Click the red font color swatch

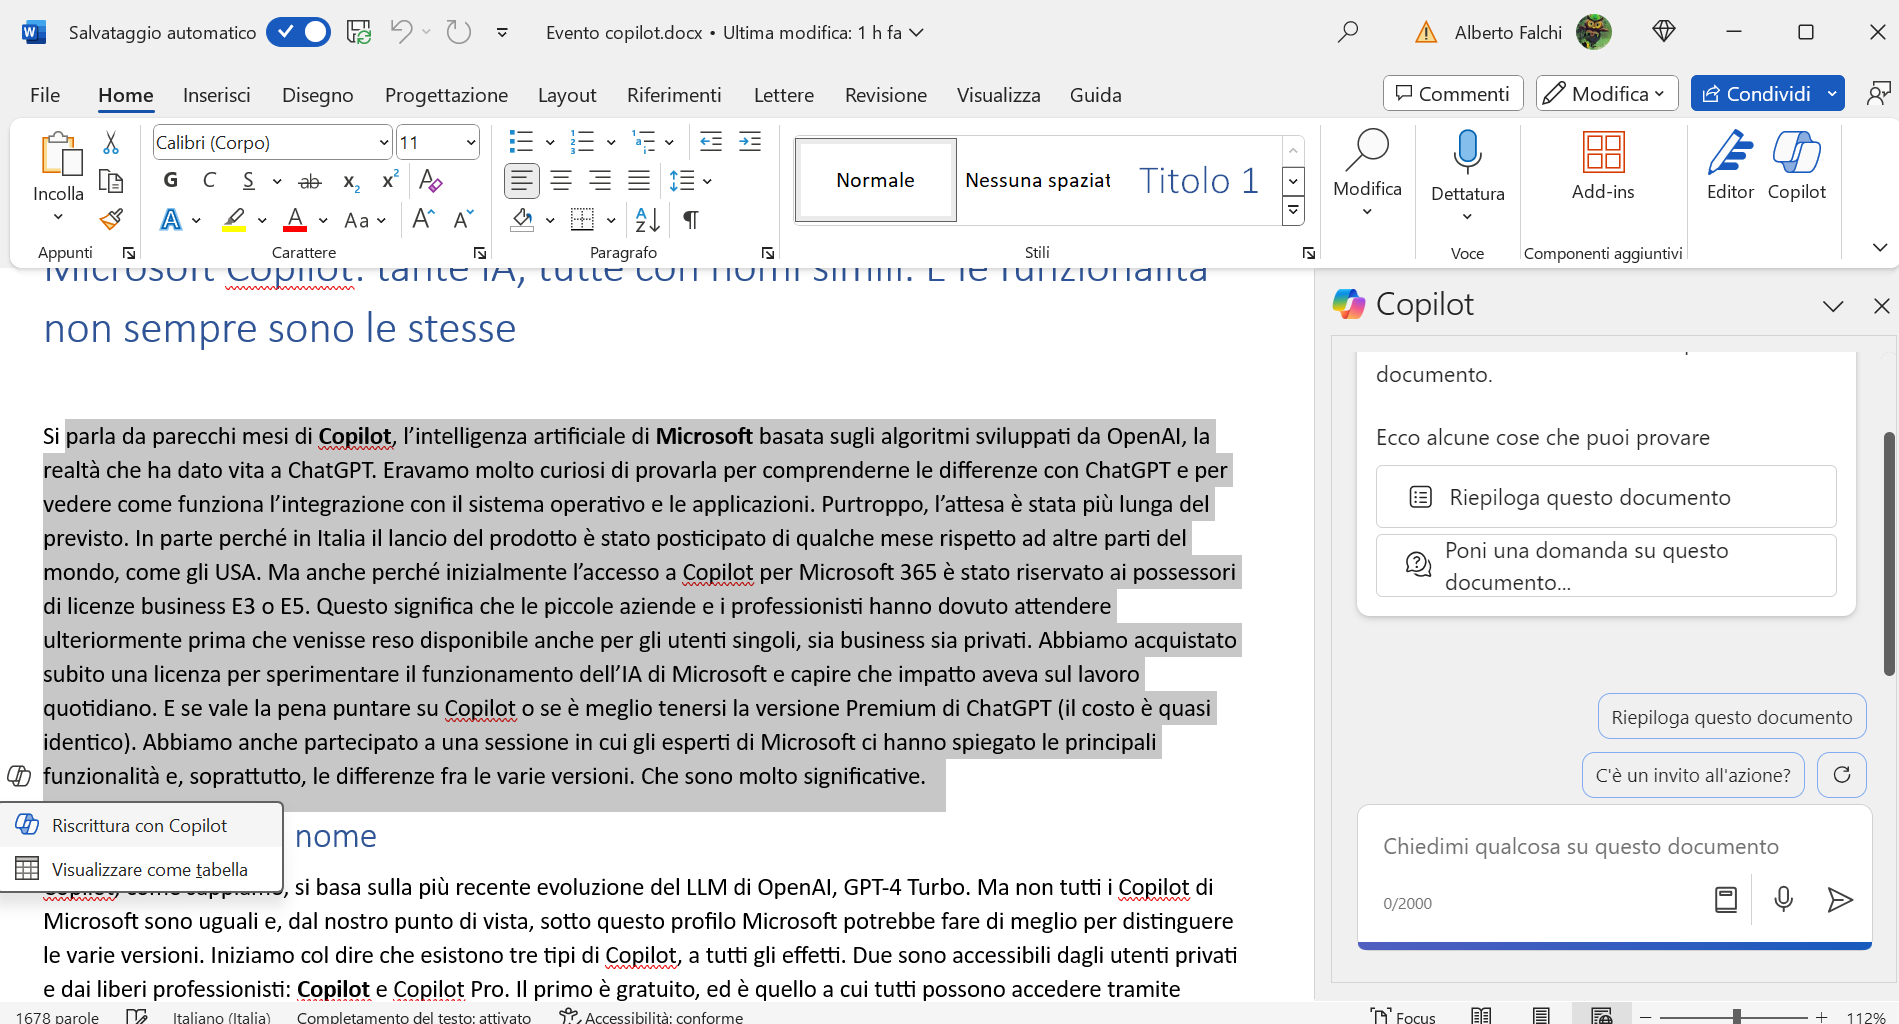[295, 219]
